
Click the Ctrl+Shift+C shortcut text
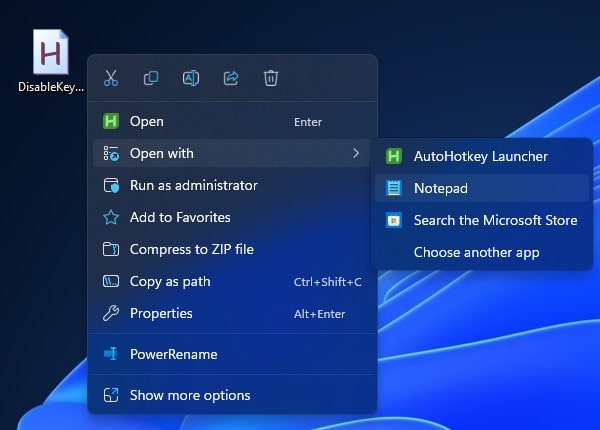328,282
